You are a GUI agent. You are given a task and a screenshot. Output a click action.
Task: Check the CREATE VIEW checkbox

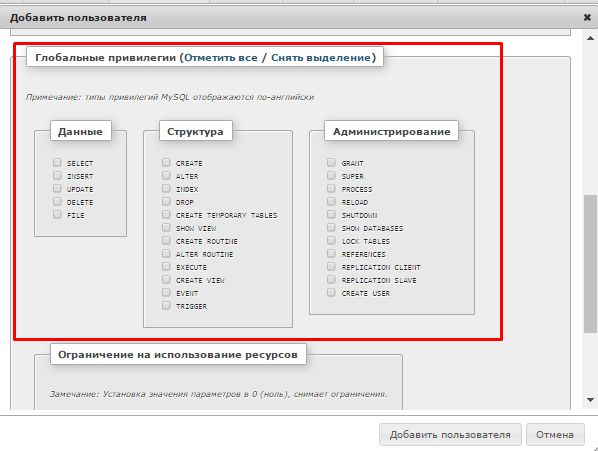click(166, 280)
